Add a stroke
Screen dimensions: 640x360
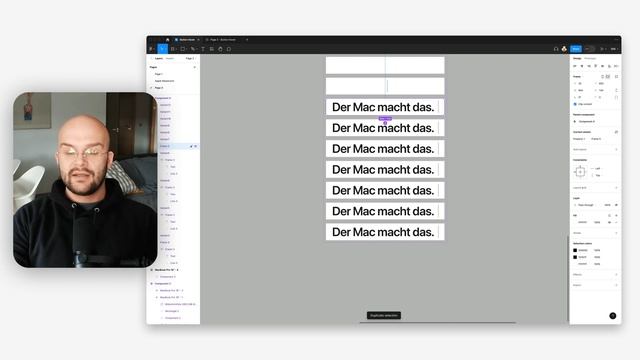pyautogui.click(x=616, y=233)
